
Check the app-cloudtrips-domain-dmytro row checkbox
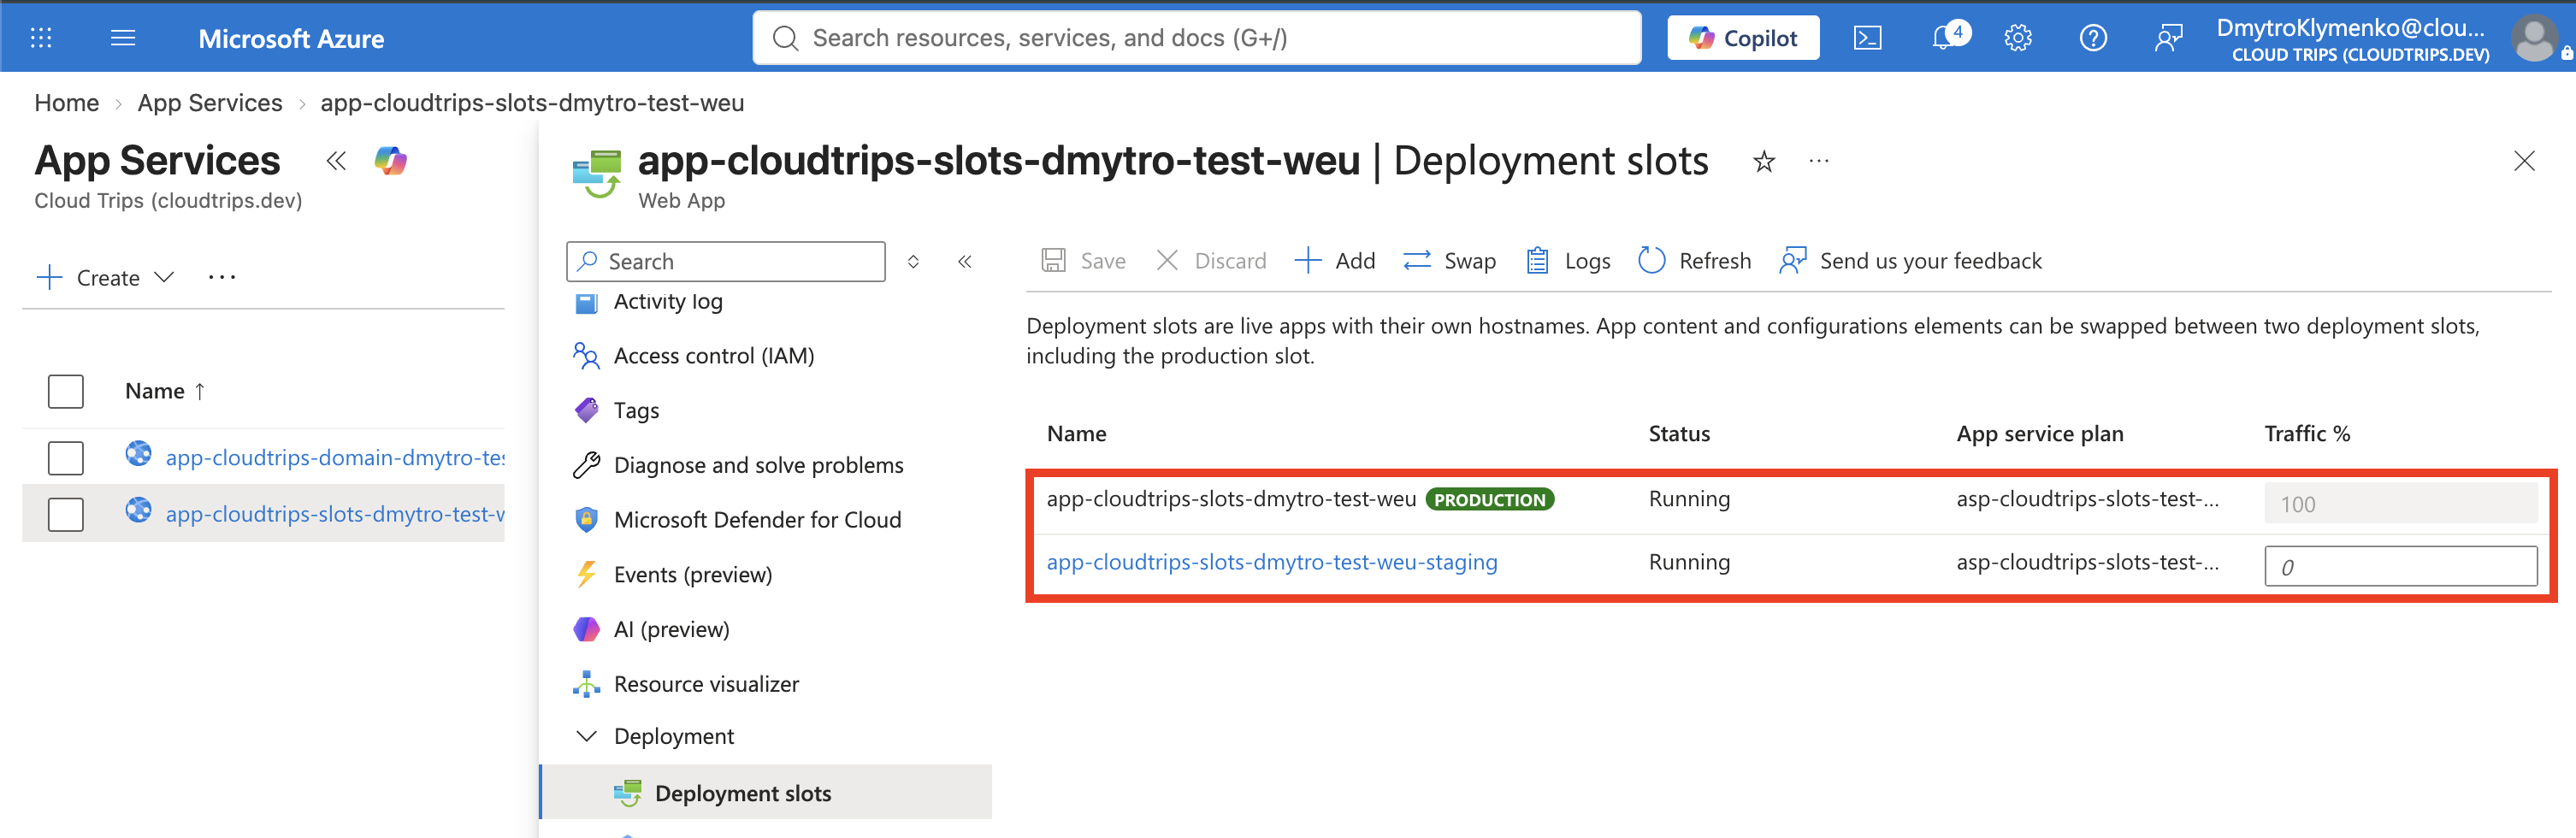pos(66,458)
